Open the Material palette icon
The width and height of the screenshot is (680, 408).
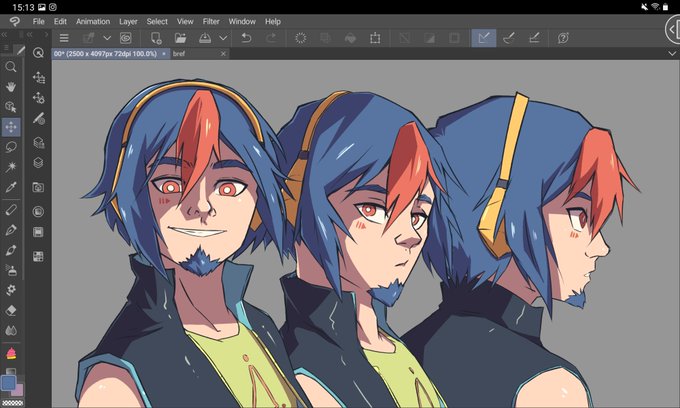coord(38,187)
